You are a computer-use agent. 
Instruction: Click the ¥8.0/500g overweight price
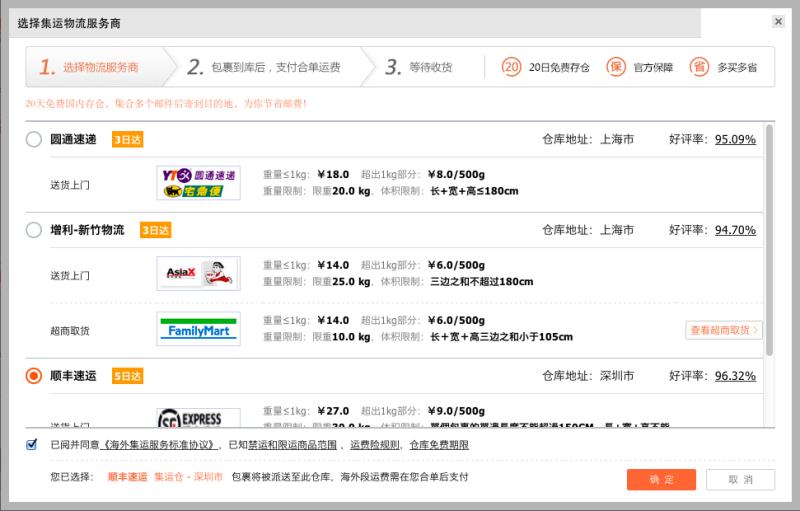tap(457, 174)
